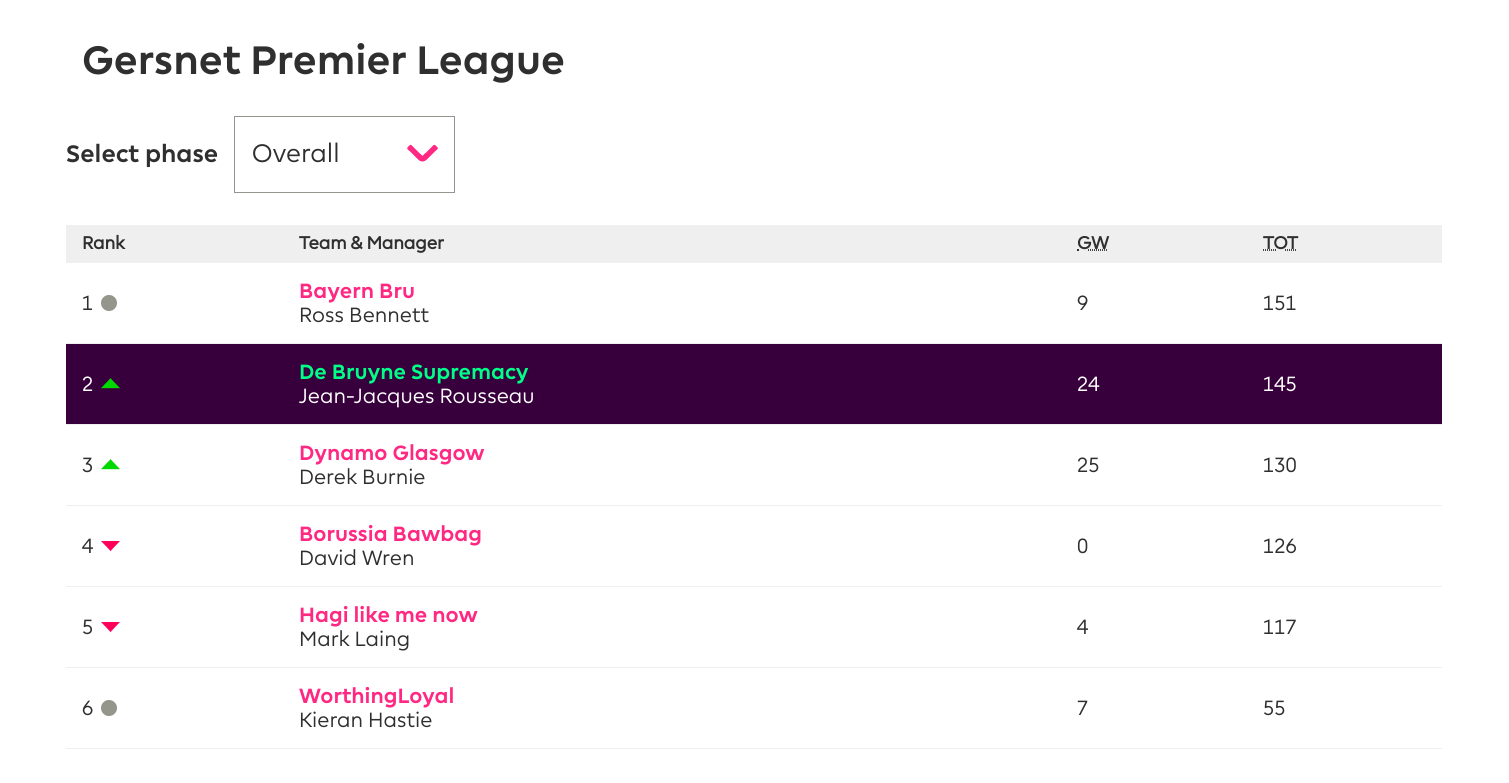Open the Borussia Bawbag team link
The width and height of the screenshot is (1509, 783).
pos(390,534)
